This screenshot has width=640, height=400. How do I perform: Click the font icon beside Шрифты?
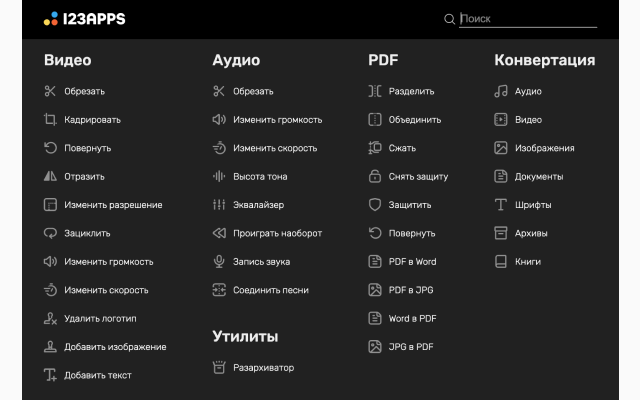501,205
